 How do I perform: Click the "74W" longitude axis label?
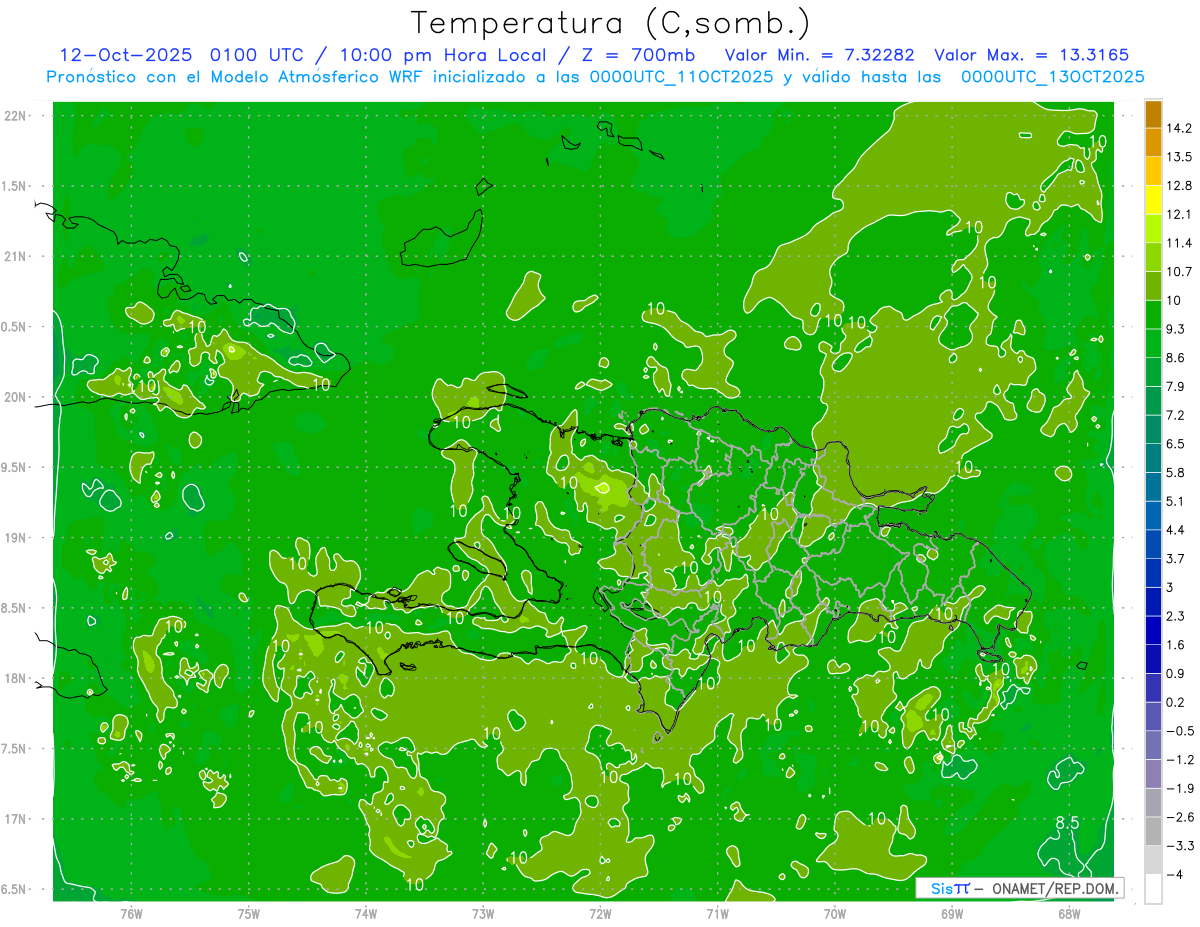(x=366, y=913)
